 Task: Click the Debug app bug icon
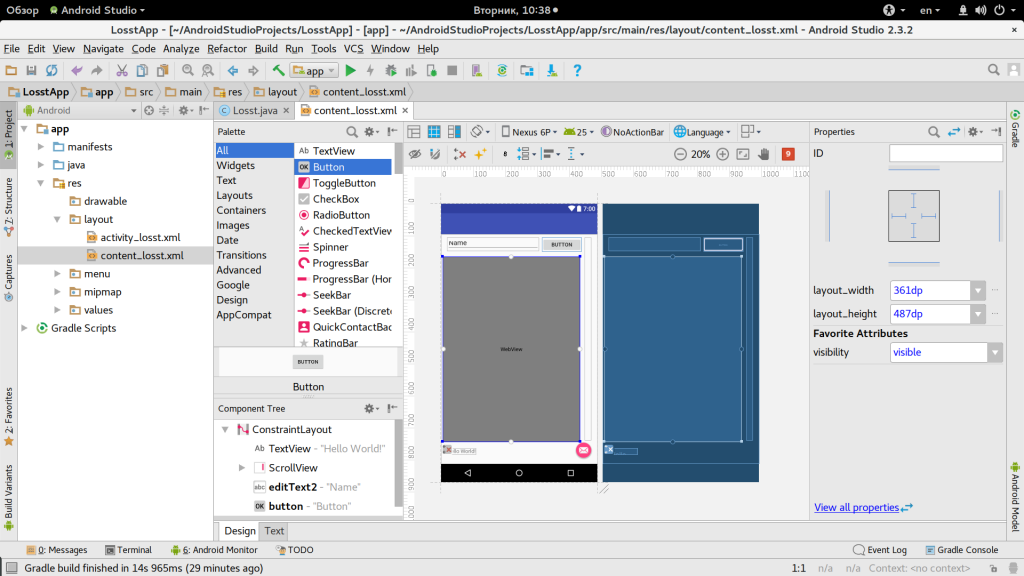[x=391, y=71]
